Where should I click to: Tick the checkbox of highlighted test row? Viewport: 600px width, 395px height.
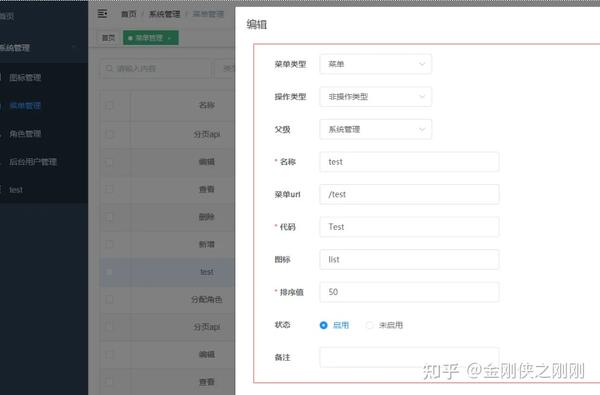tap(109, 272)
